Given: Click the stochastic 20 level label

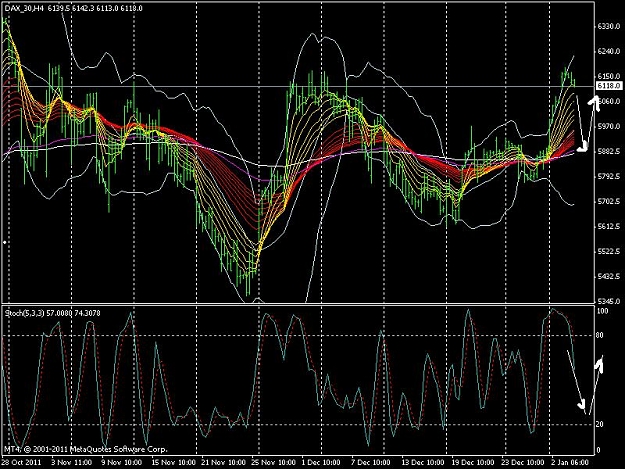Looking at the screenshot, I should (599, 424).
